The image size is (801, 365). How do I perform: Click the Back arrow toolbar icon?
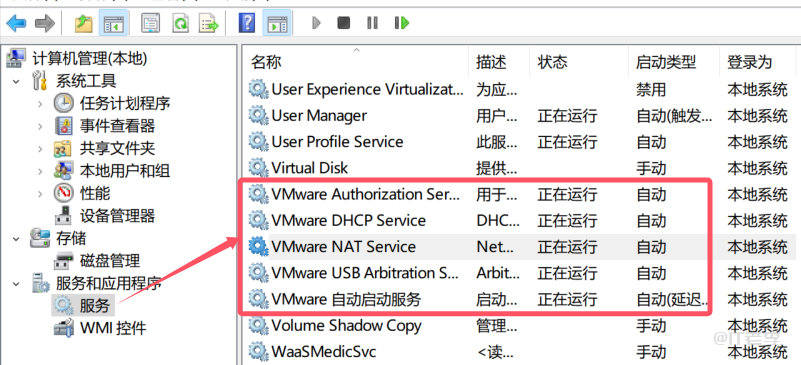[x=16, y=23]
